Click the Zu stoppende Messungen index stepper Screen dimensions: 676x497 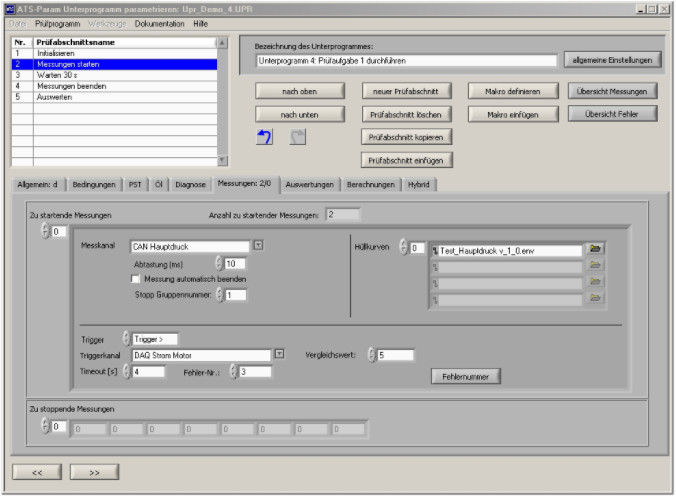point(45,425)
